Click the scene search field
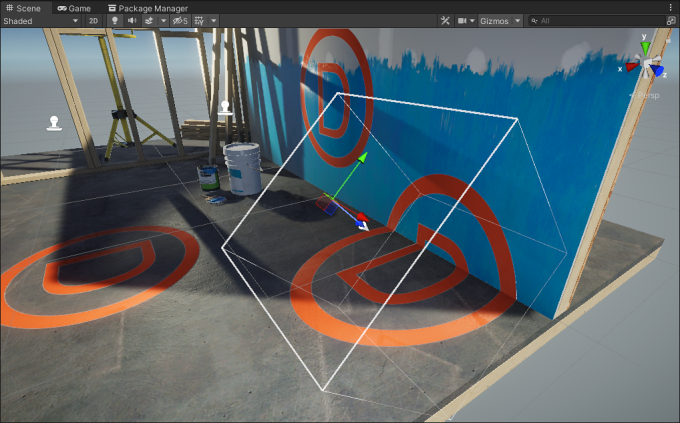The width and height of the screenshot is (680, 423). pos(600,20)
